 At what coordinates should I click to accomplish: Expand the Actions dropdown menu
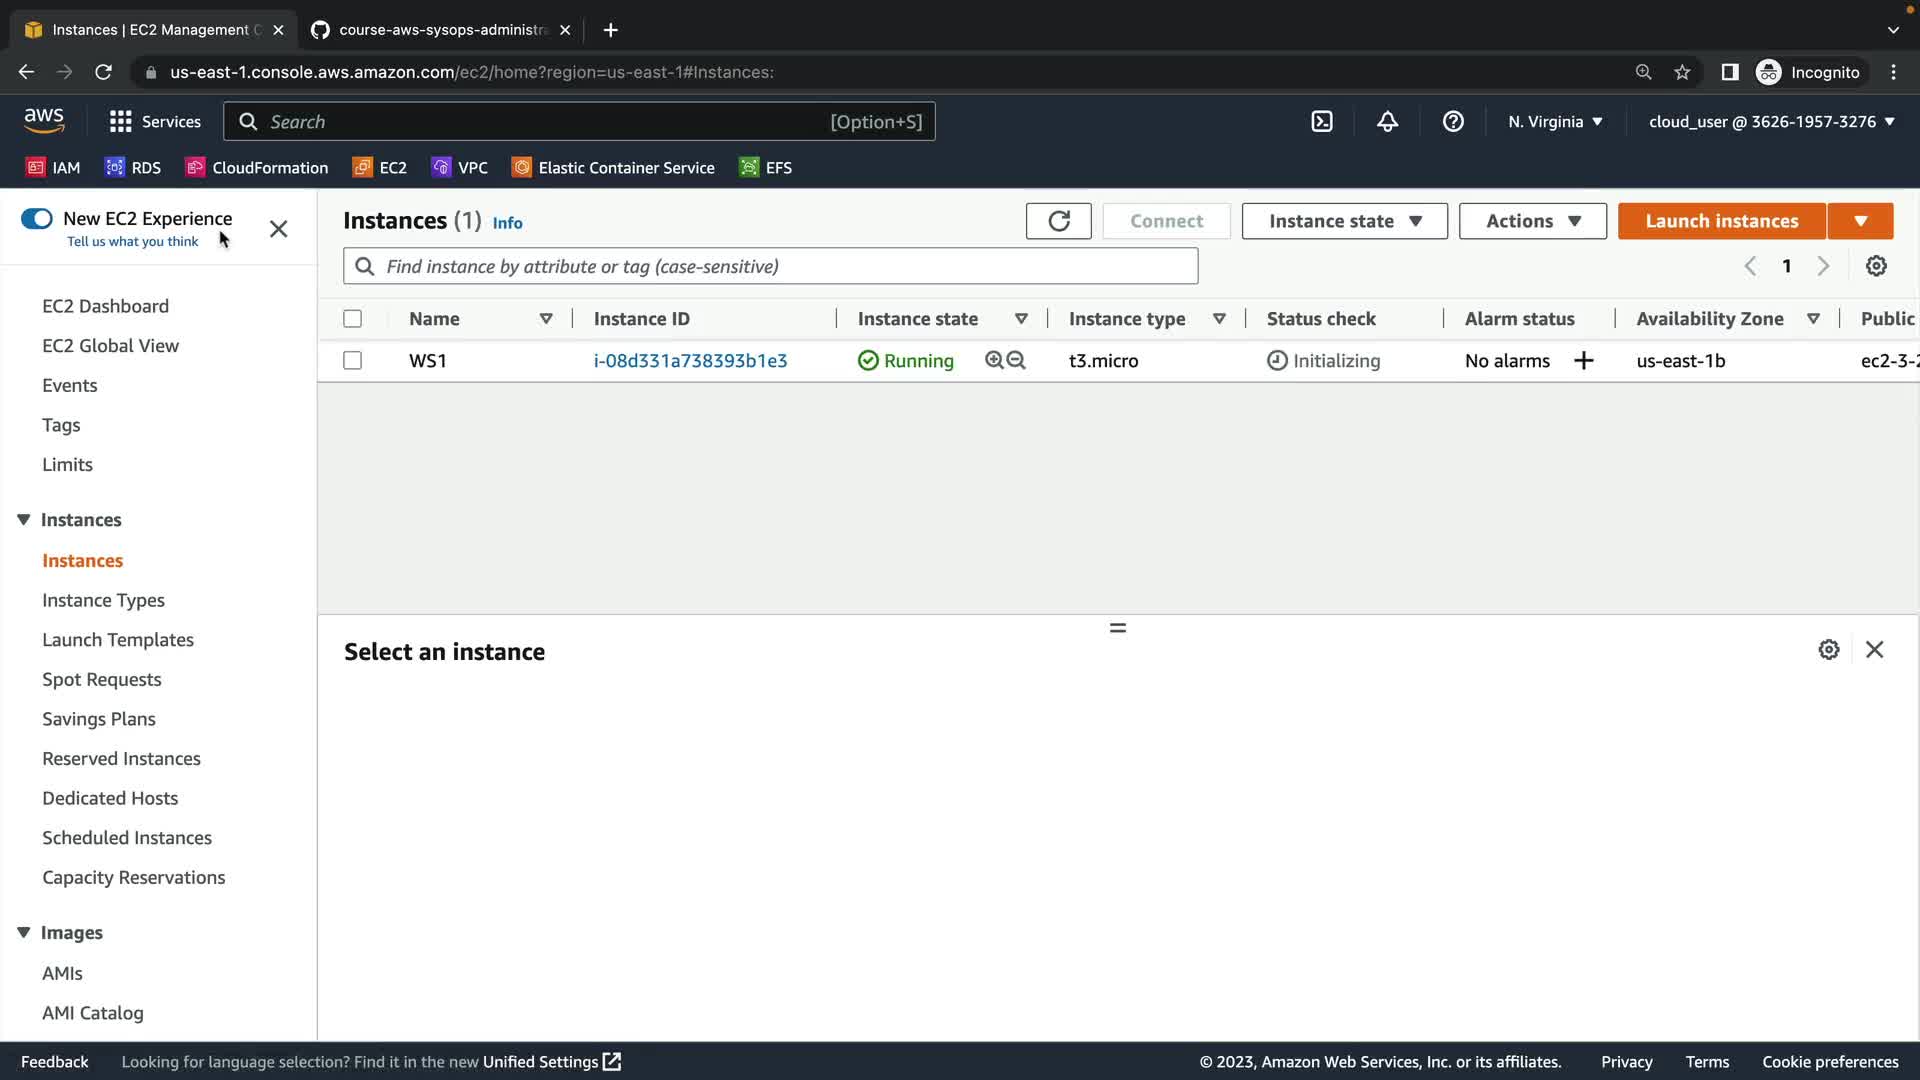click(x=1532, y=221)
